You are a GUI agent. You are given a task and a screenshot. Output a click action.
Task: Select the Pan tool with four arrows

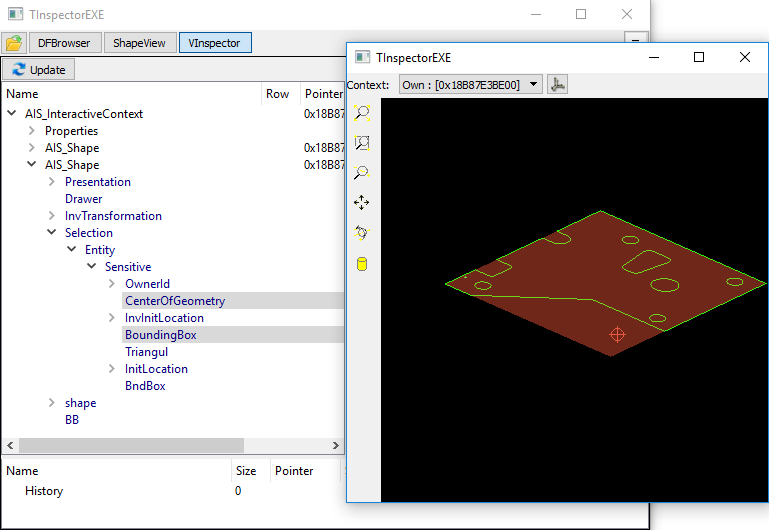coord(362,203)
